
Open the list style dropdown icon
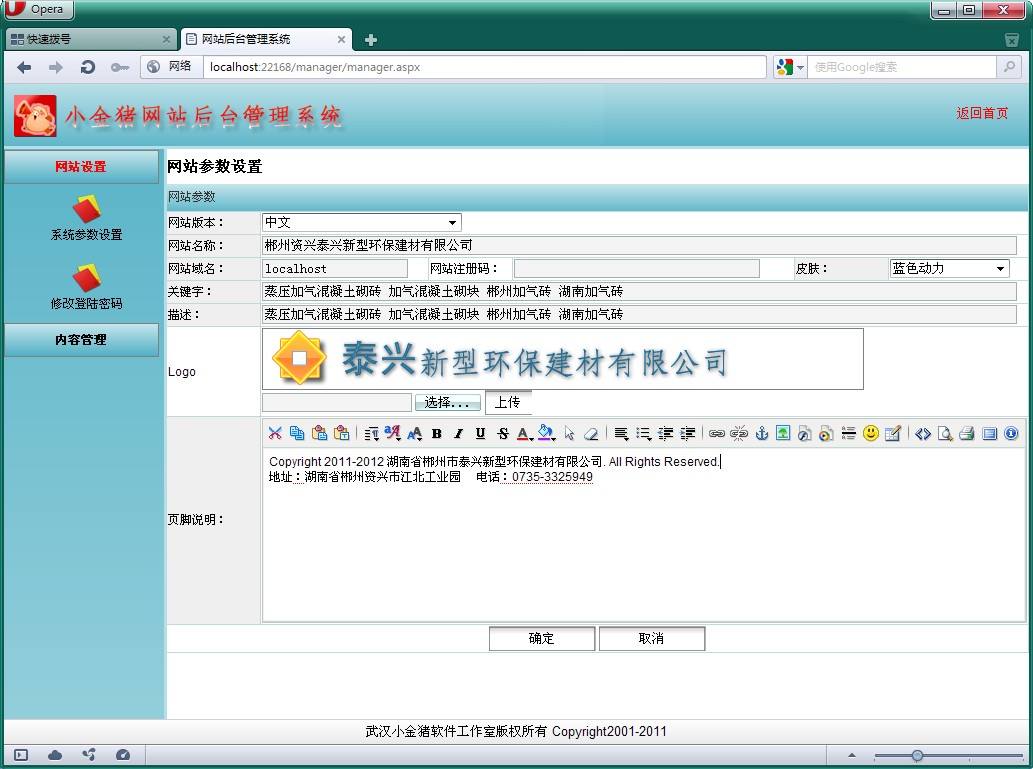[644, 433]
